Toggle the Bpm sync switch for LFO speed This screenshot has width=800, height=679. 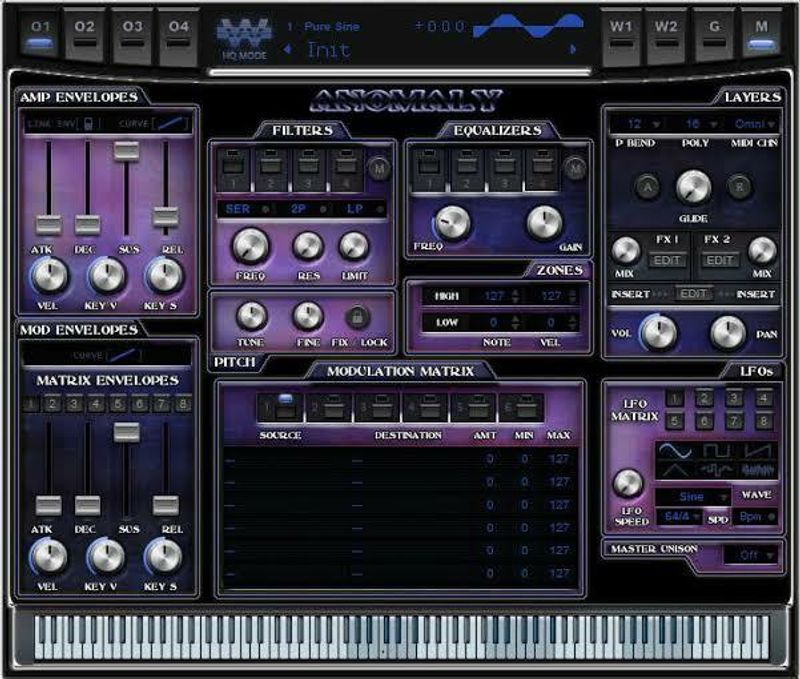[x=756, y=517]
